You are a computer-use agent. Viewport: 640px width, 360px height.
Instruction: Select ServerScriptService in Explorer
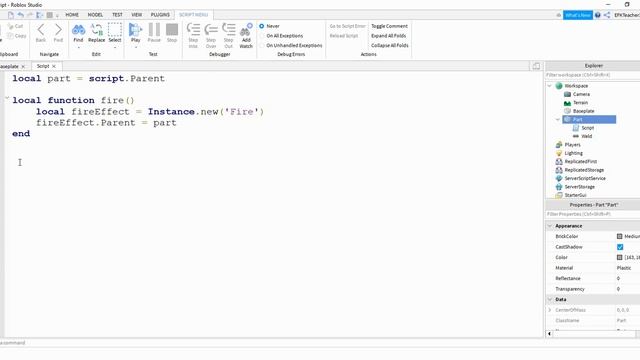click(x=585, y=178)
